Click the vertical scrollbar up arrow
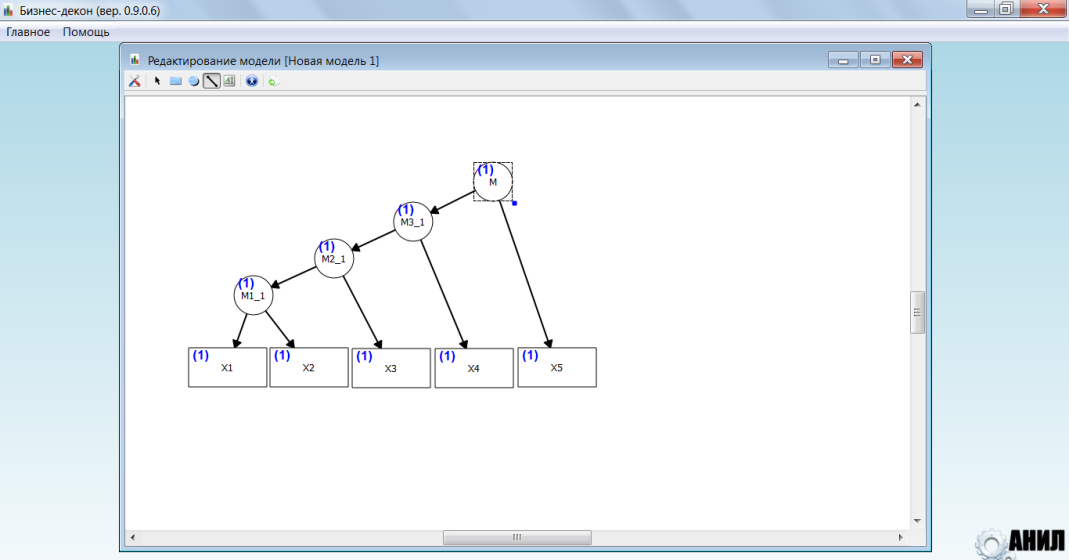 pyautogui.click(x=917, y=104)
